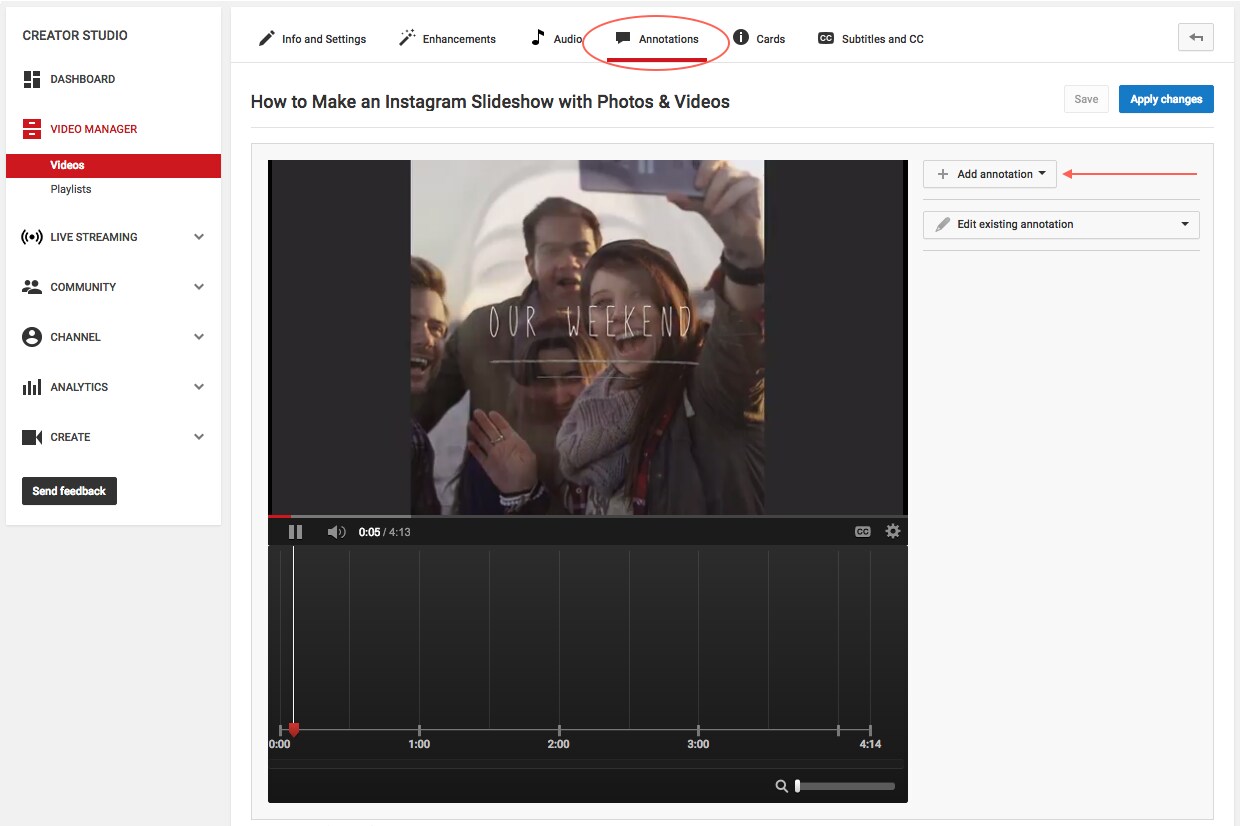The height and width of the screenshot is (826, 1240).
Task: Click the CC icon beside Subtitles and CC
Action: pos(826,38)
